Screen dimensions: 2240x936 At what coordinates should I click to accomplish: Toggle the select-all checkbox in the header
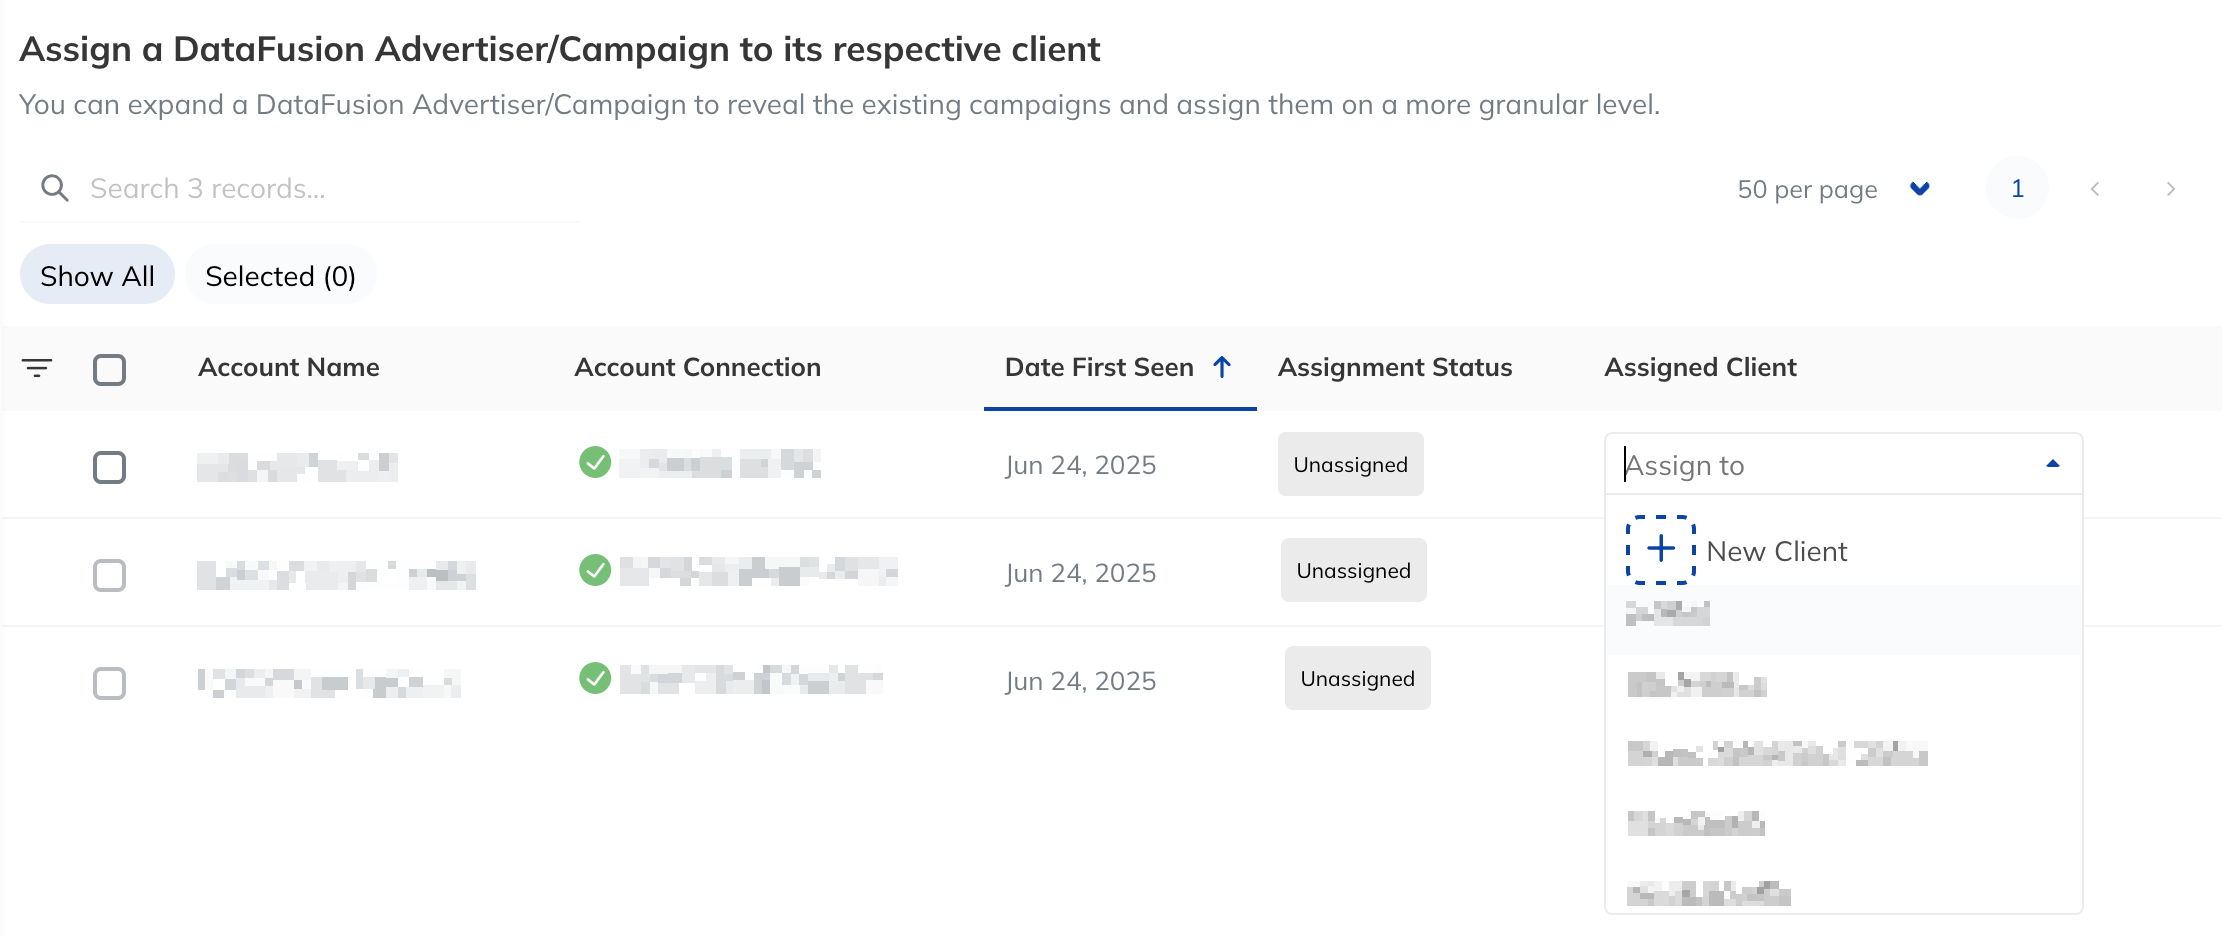point(109,369)
